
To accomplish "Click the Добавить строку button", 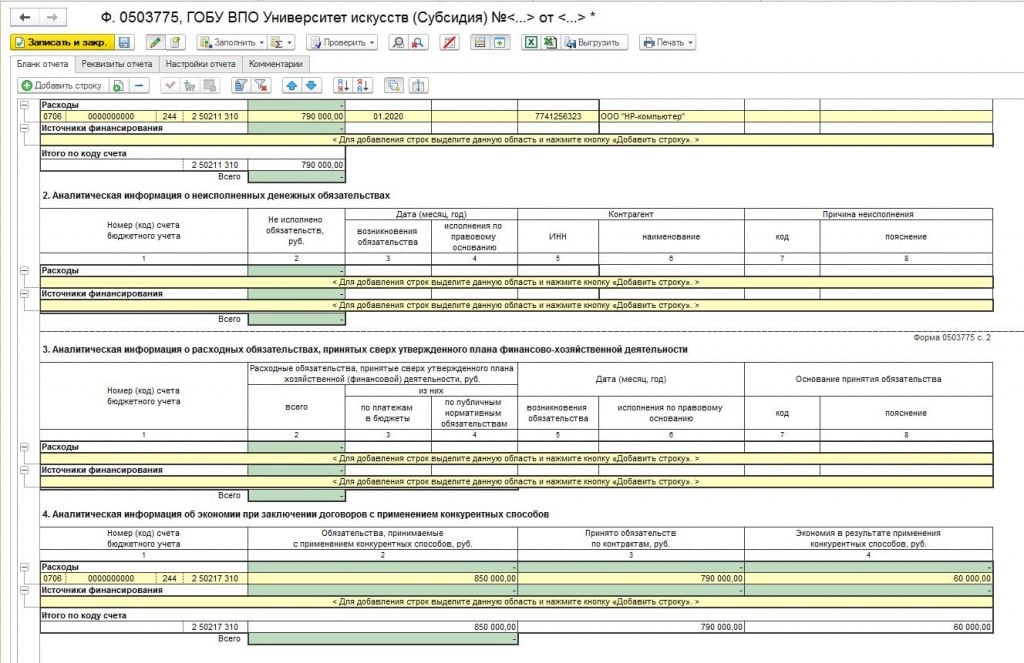I will point(62,86).
